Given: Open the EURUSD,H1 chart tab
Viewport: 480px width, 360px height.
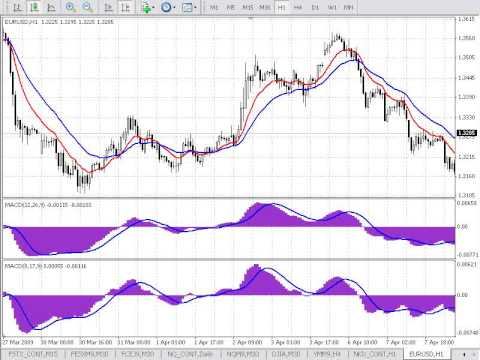Looking at the screenshot, I should (426, 354).
